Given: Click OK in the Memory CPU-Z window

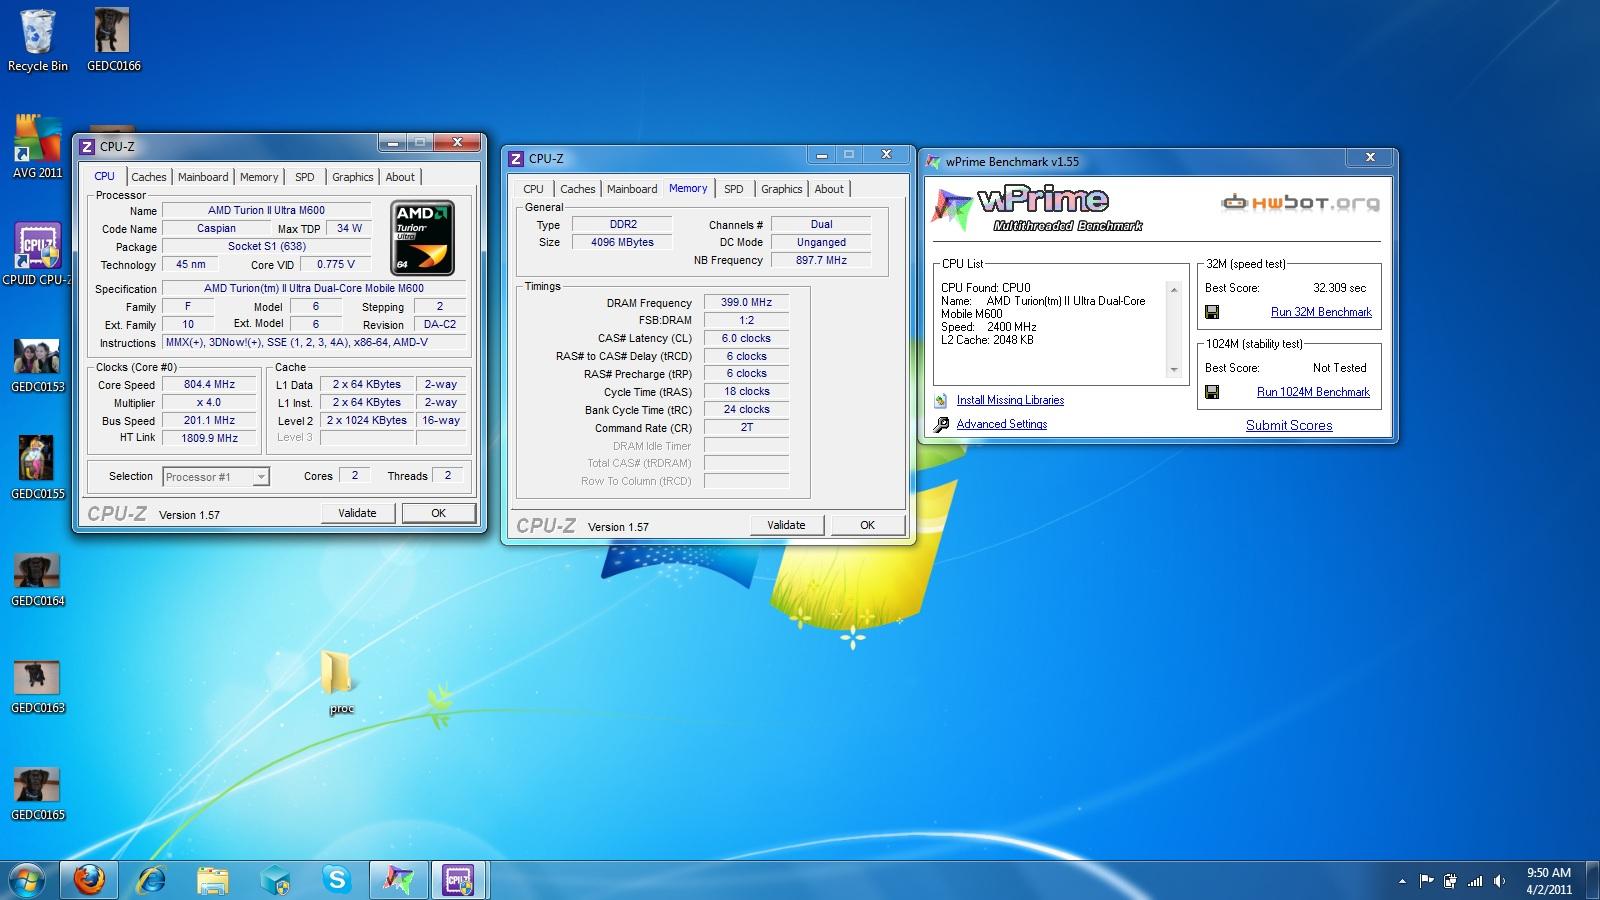Looking at the screenshot, I should 867,525.
